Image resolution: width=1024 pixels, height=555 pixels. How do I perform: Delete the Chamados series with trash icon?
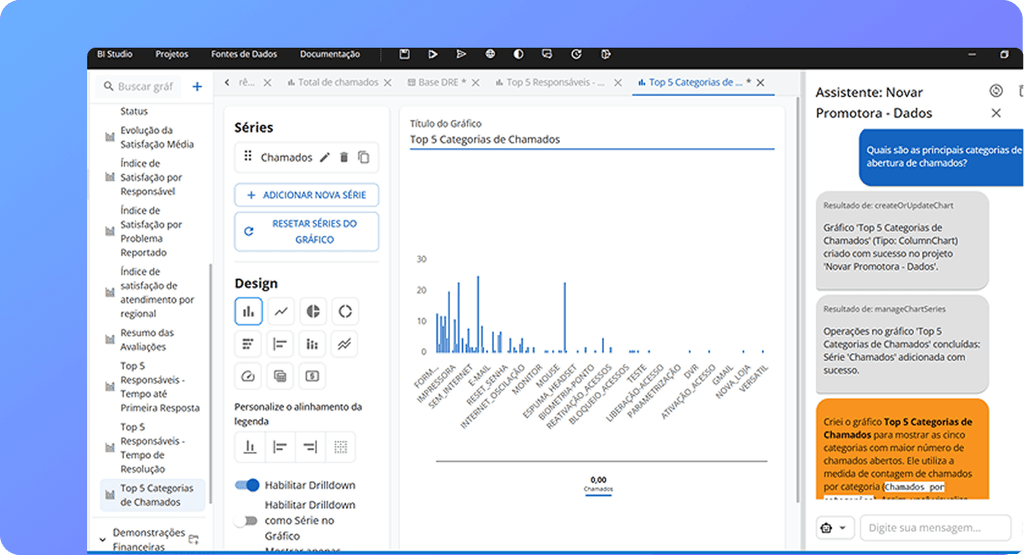coord(344,157)
